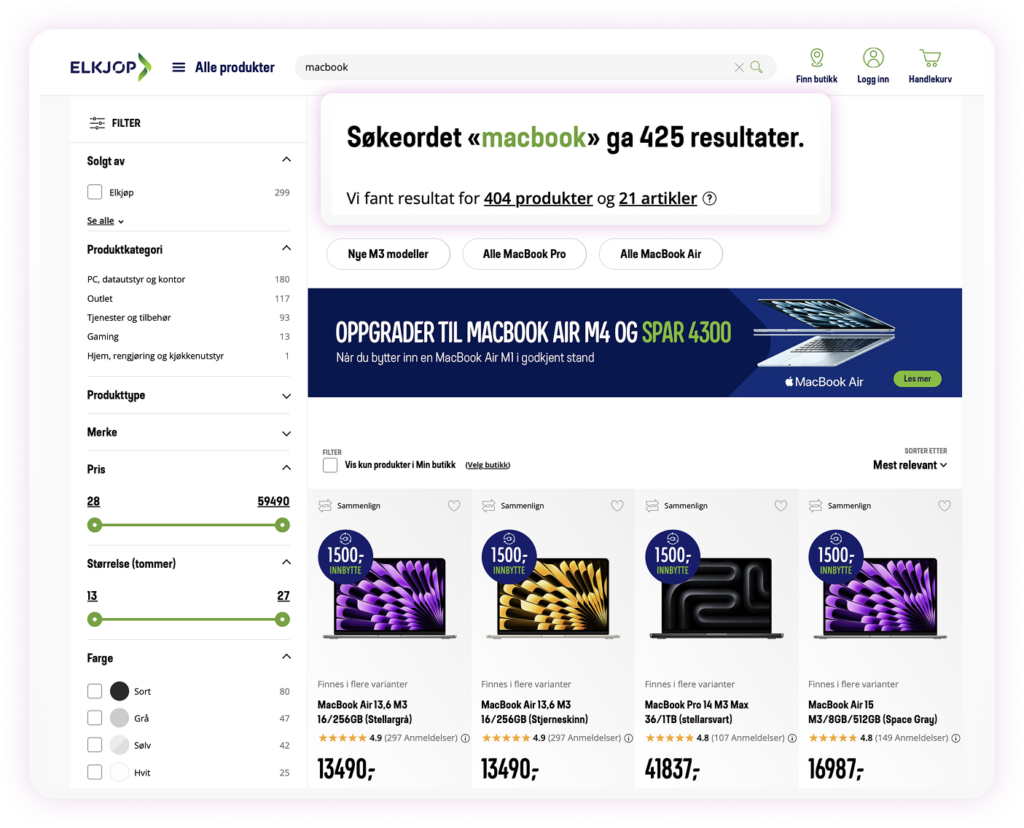The image size is (1024, 828).
Task: Open the Mest relevant sort dropdown
Action: (x=910, y=465)
